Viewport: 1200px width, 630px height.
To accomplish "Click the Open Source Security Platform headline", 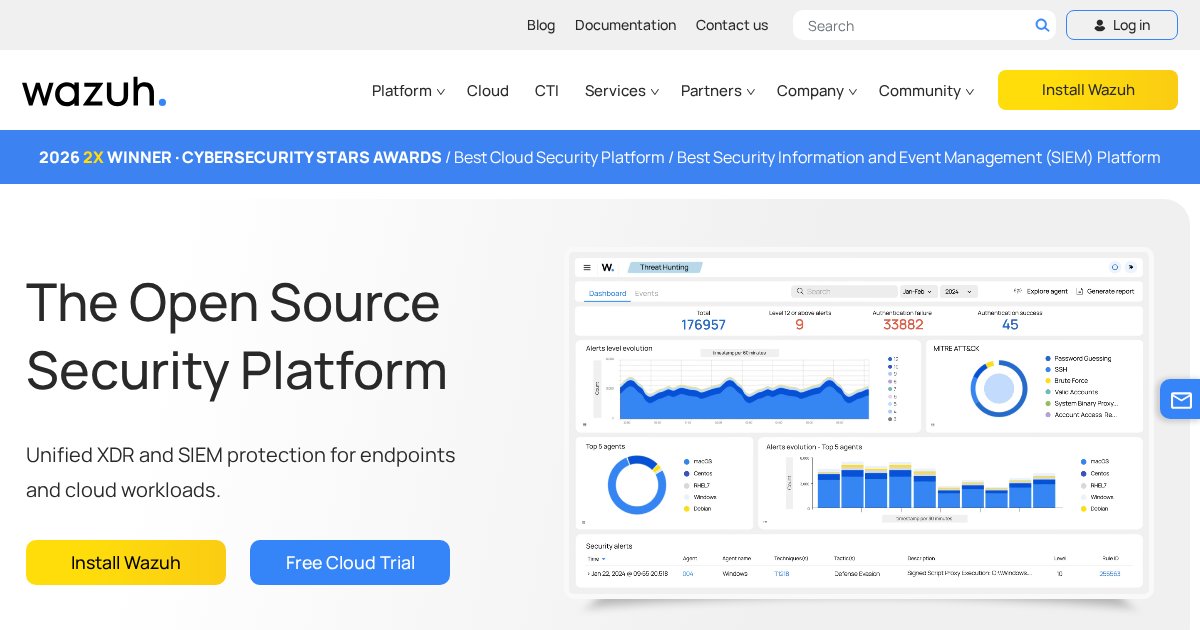I will point(237,335).
